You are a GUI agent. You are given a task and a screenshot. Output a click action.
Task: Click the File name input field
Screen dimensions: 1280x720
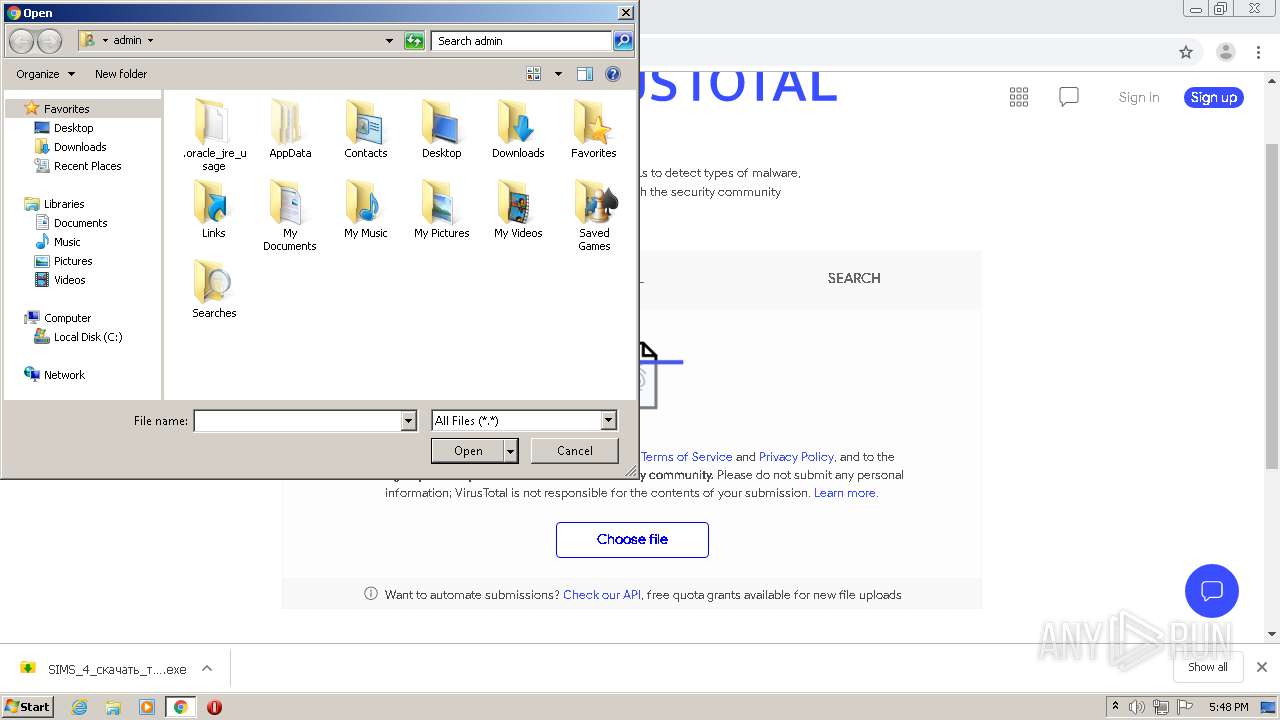[x=298, y=421]
